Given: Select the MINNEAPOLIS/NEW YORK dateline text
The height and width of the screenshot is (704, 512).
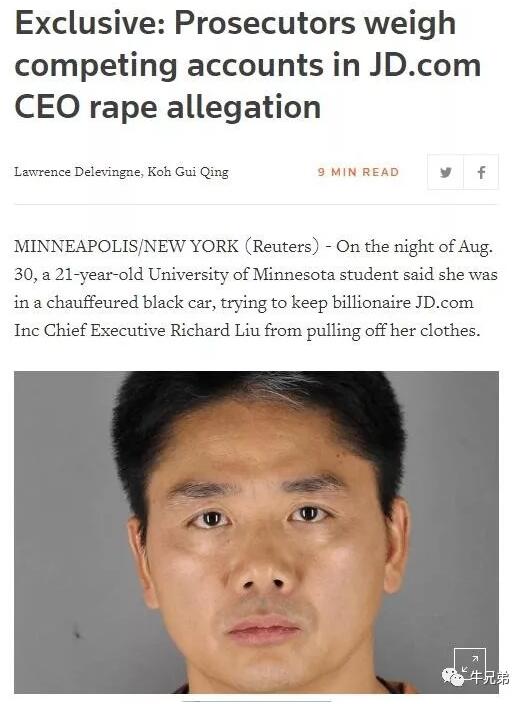Looking at the screenshot, I should click(126, 246).
